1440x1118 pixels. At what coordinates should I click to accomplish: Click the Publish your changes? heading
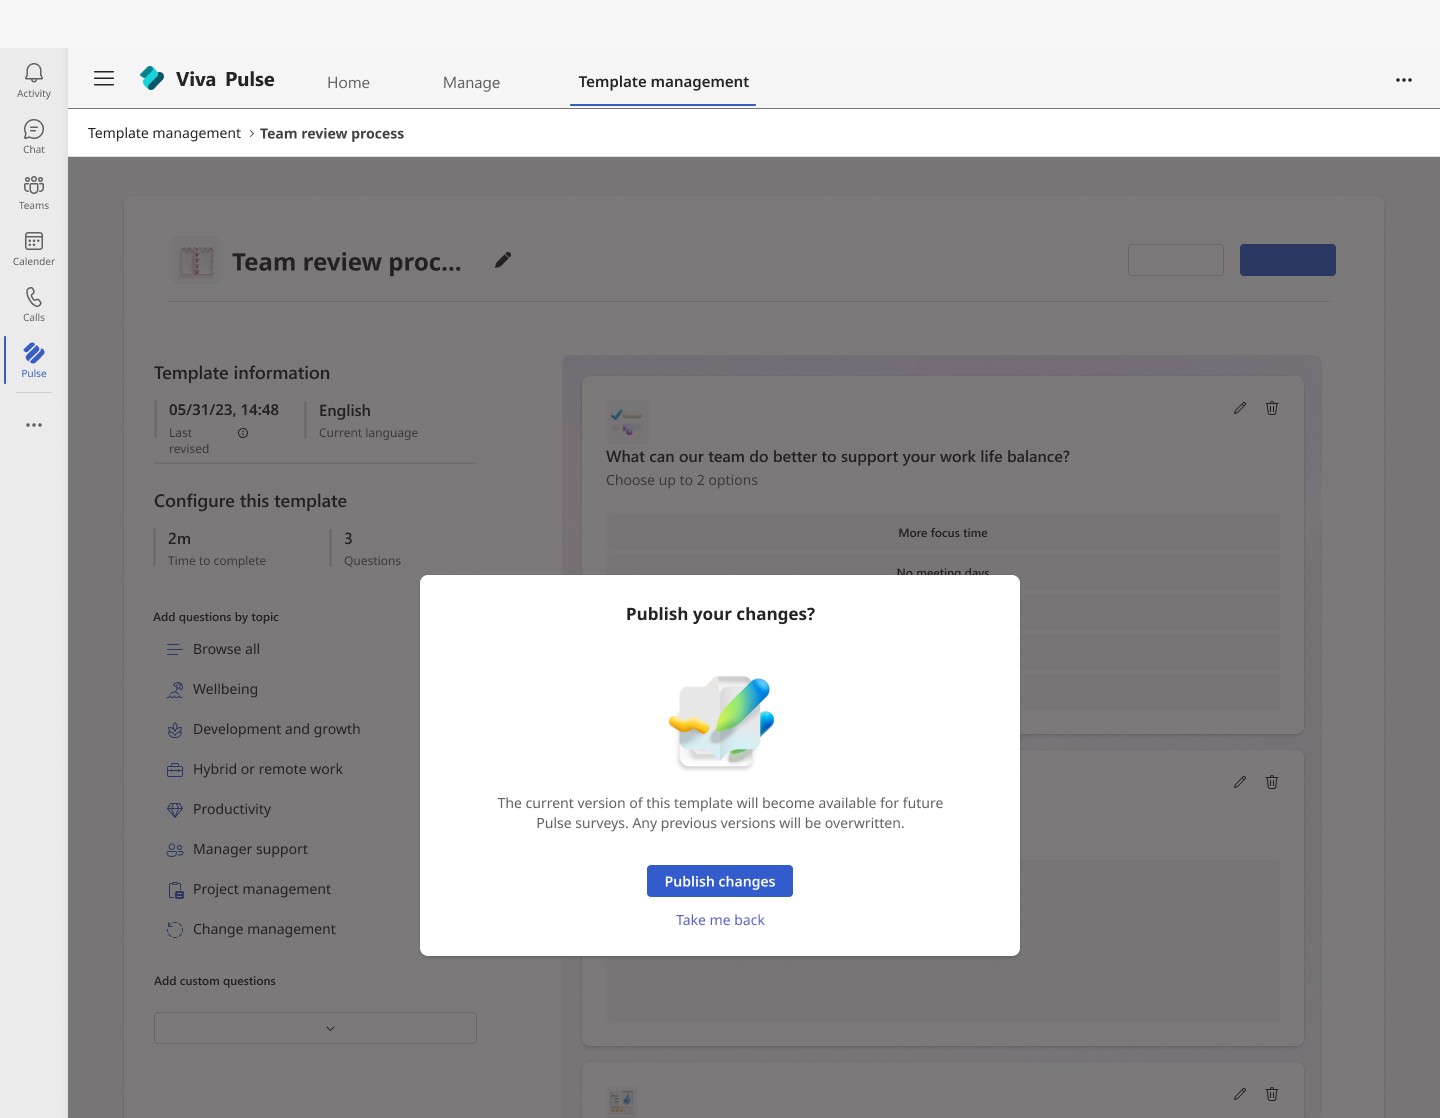pos(720,614)
